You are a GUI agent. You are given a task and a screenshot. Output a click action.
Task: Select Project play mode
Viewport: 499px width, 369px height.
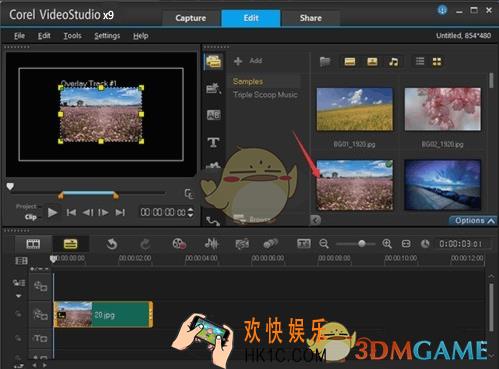click(x=27, y=206)
